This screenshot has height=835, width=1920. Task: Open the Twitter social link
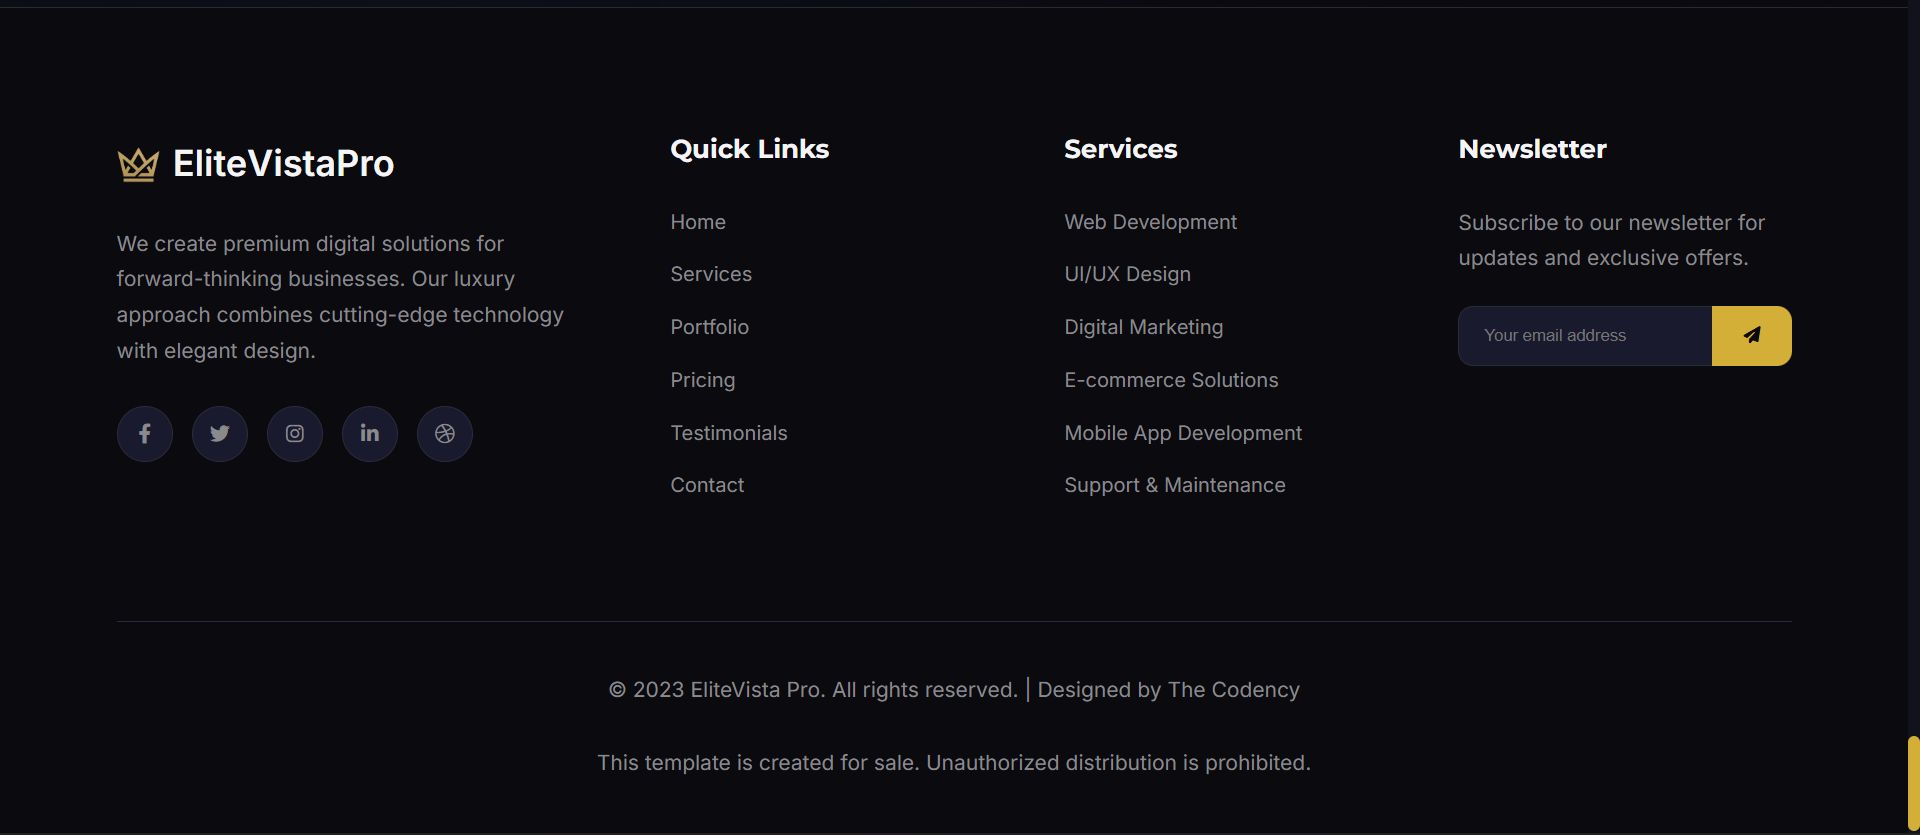pyautogui.click(x=220, y=434)
